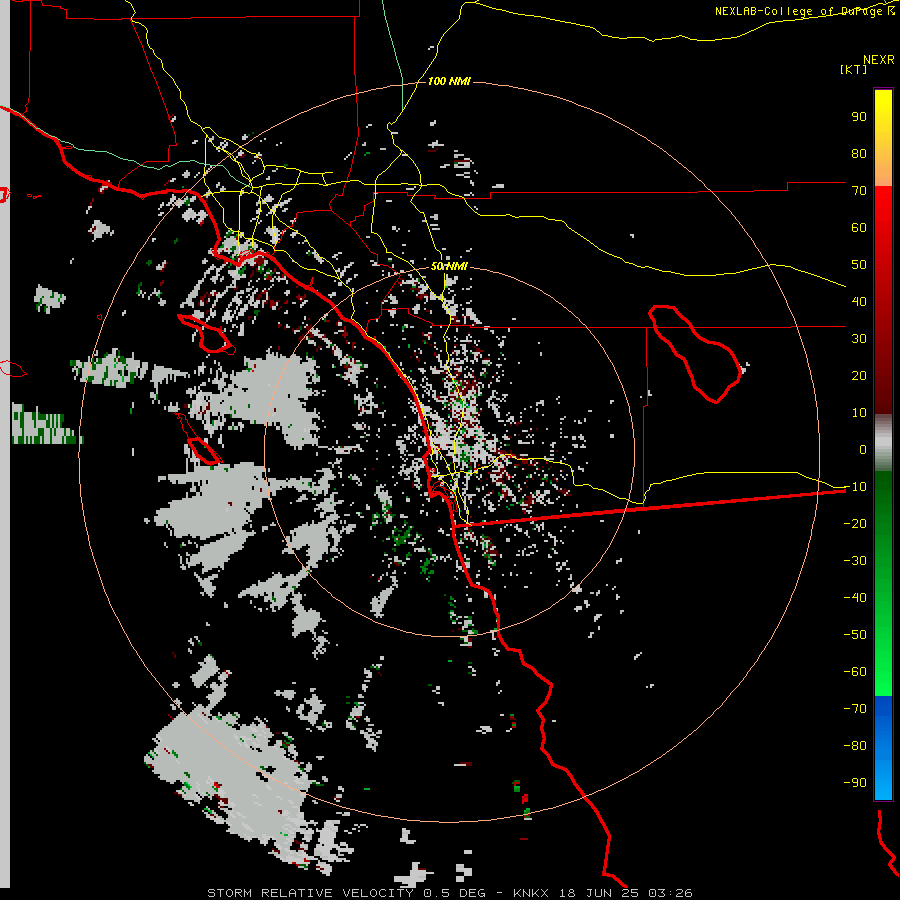Click the -40 value on velocity scale
Viewport: 900px width, 900px height.
pyautogui.click(x=855, y=598)
